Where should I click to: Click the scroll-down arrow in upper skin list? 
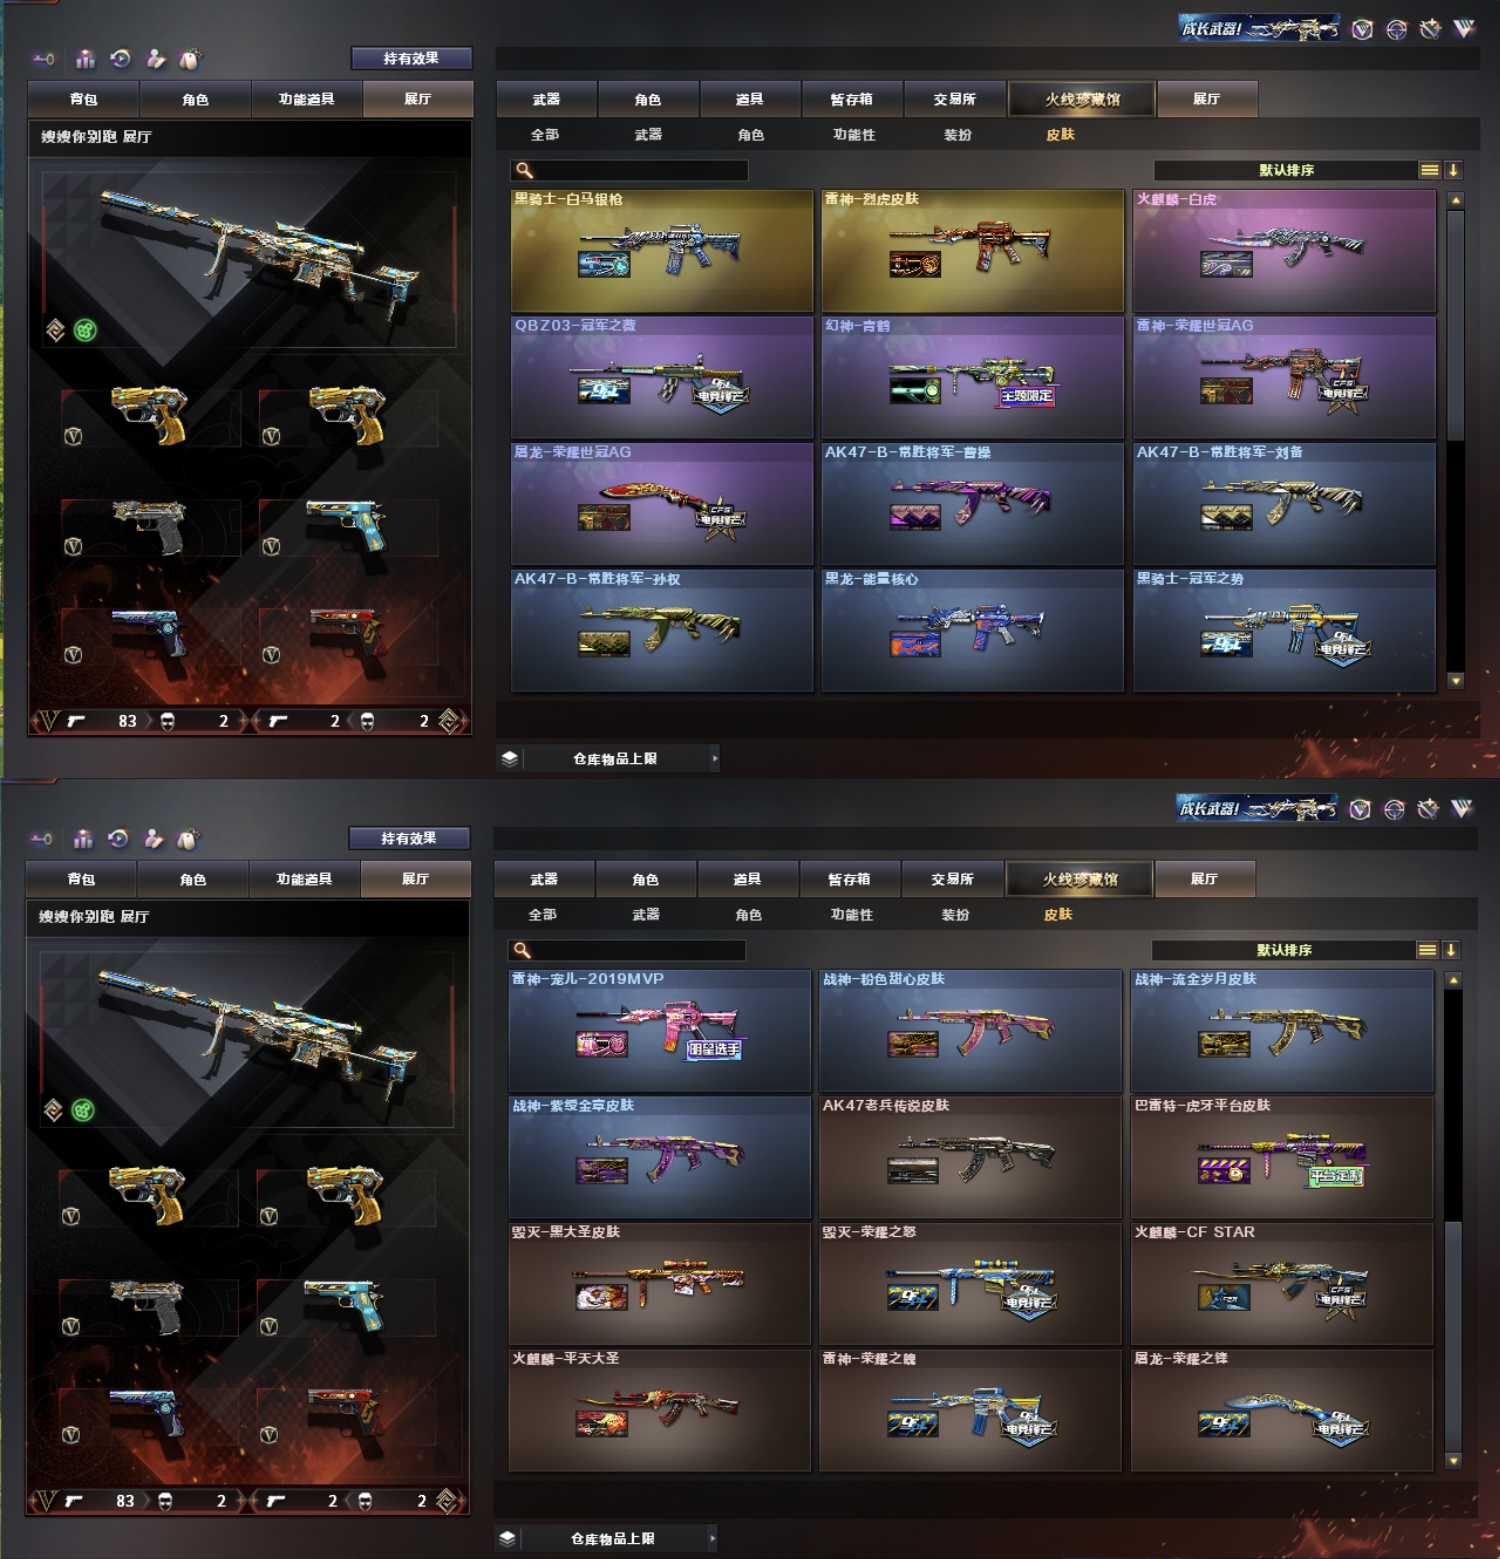[x=1456, y=681]
